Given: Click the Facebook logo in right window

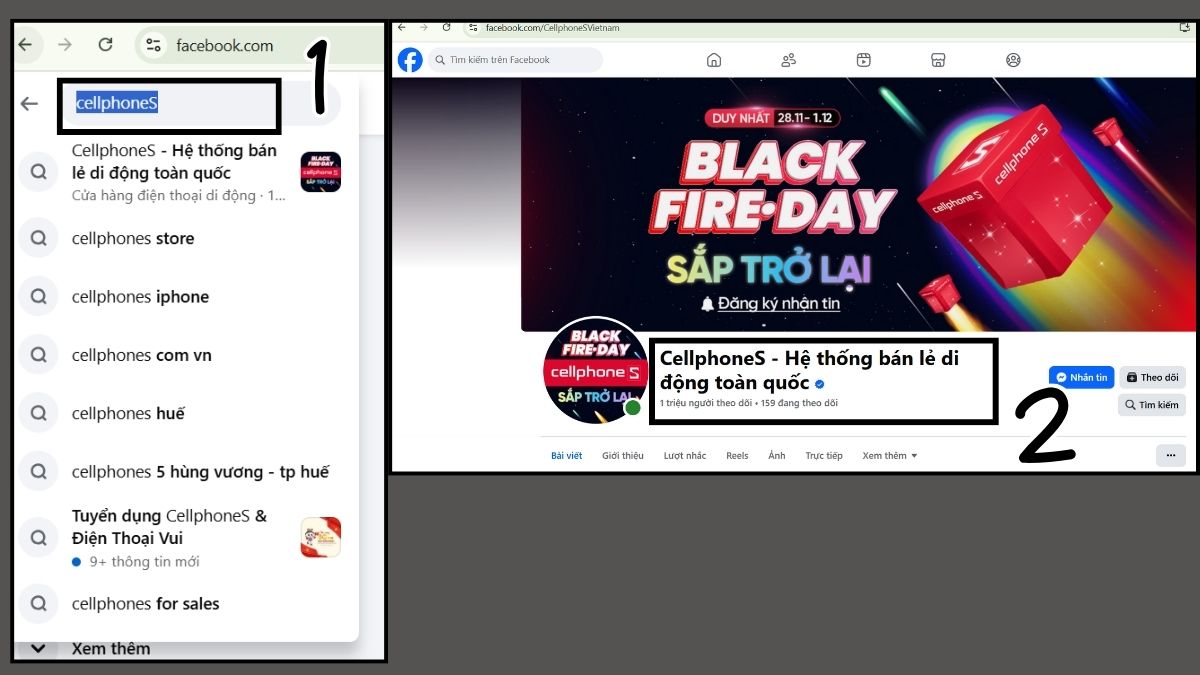Looking at the screenshot, I should [410, 60].
